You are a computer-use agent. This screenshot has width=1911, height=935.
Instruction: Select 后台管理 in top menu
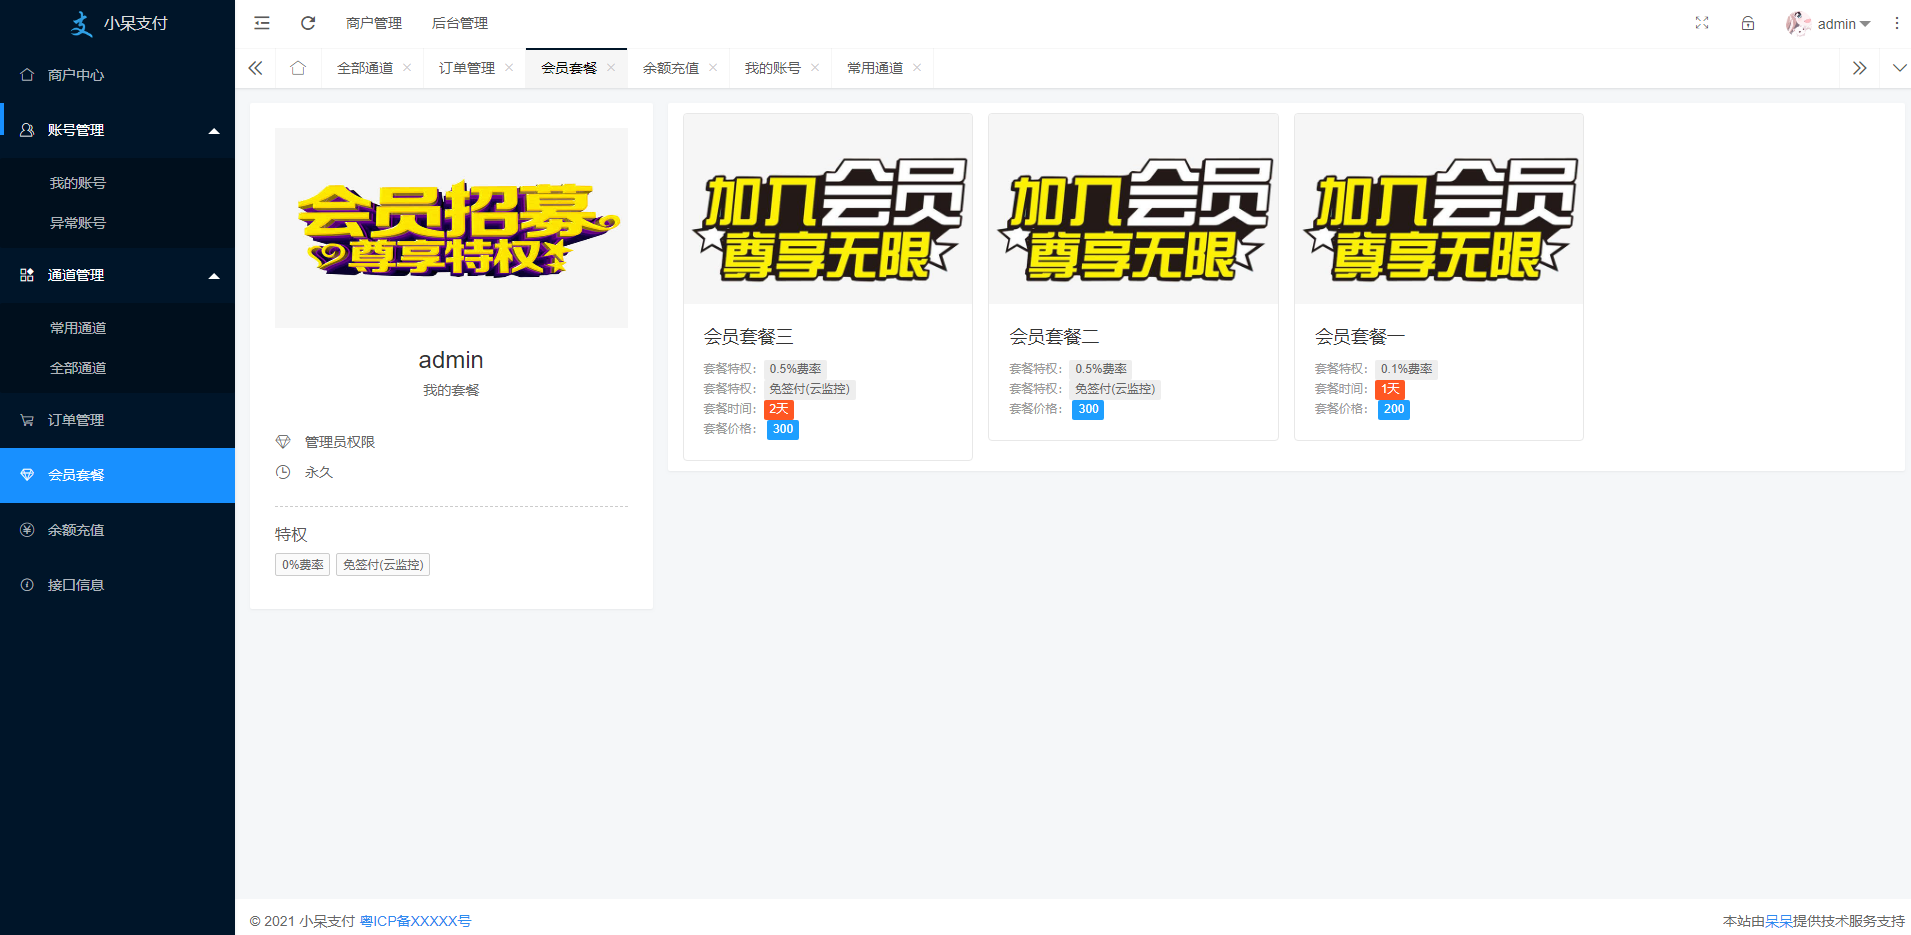(459, 23)
